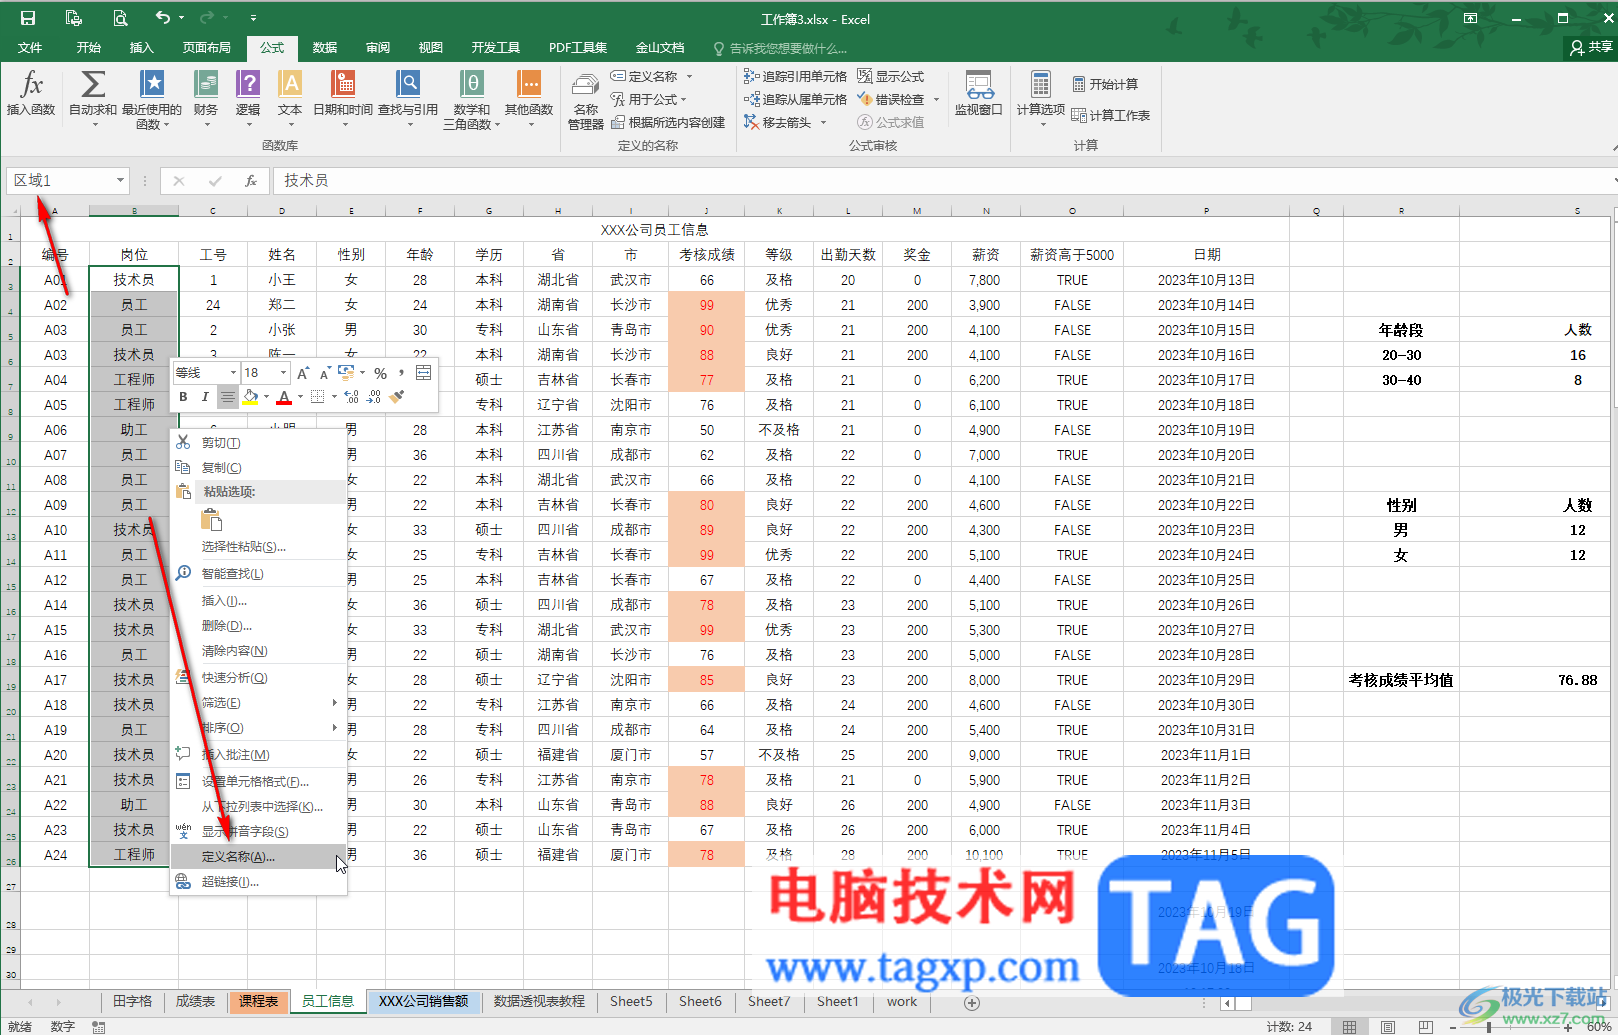The image size is (1618, 1035).
Task: Click the Share (共享) button
Action: click(x=1591, y=47)
